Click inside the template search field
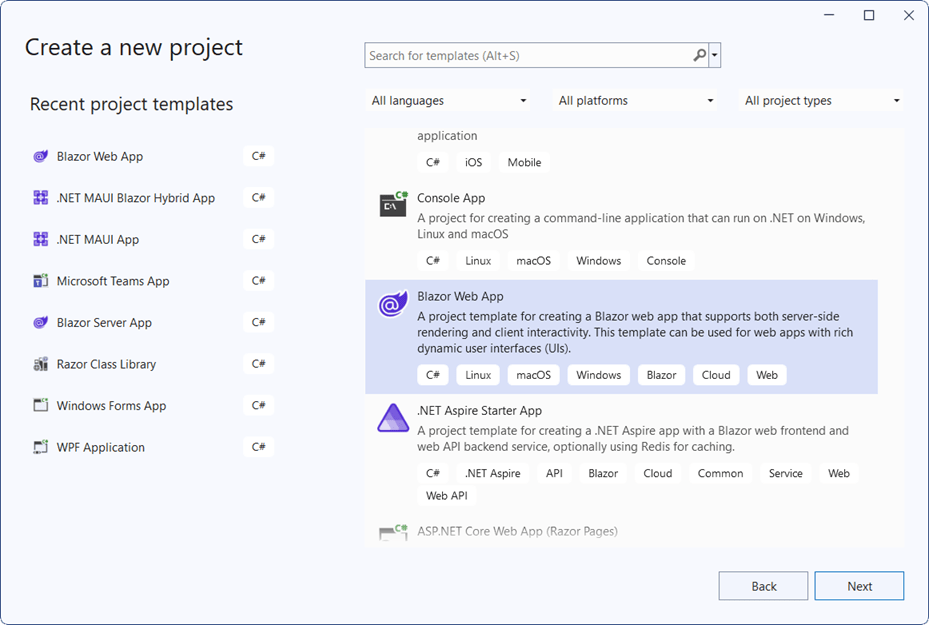Viewport: 929px width, 625px height. pos(530,55)
